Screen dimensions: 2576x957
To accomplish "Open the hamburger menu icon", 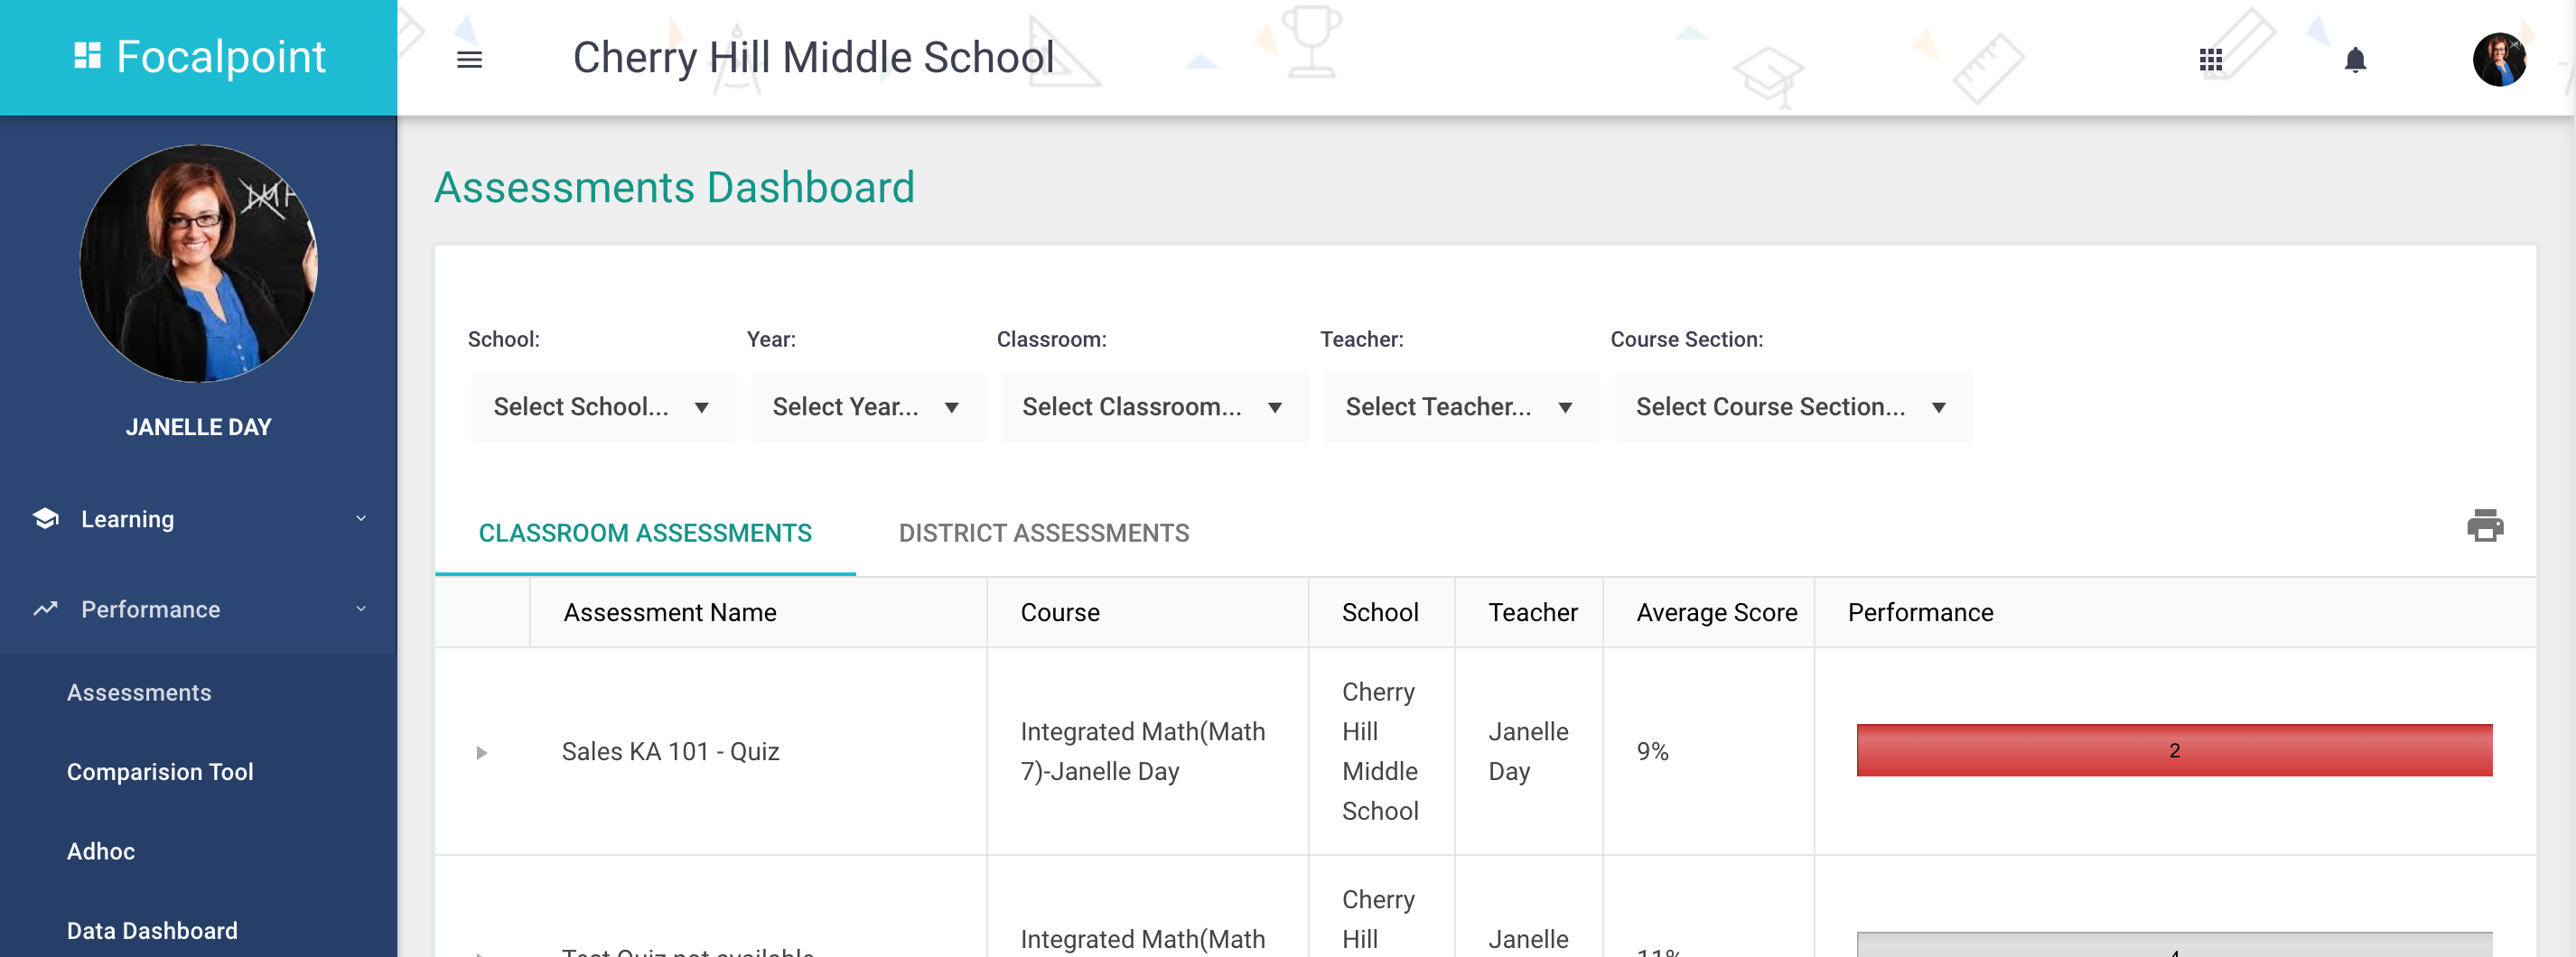I will point(469,59).
